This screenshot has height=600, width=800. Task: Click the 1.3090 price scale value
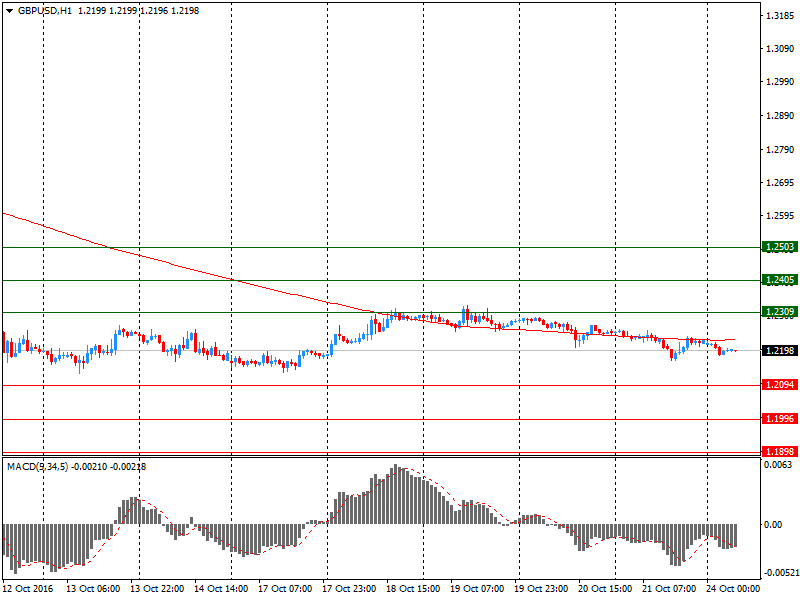780,48
